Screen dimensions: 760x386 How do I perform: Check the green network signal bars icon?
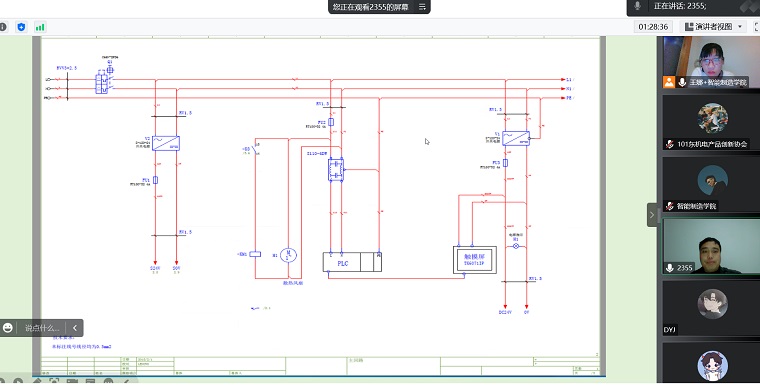click(40, 27)
